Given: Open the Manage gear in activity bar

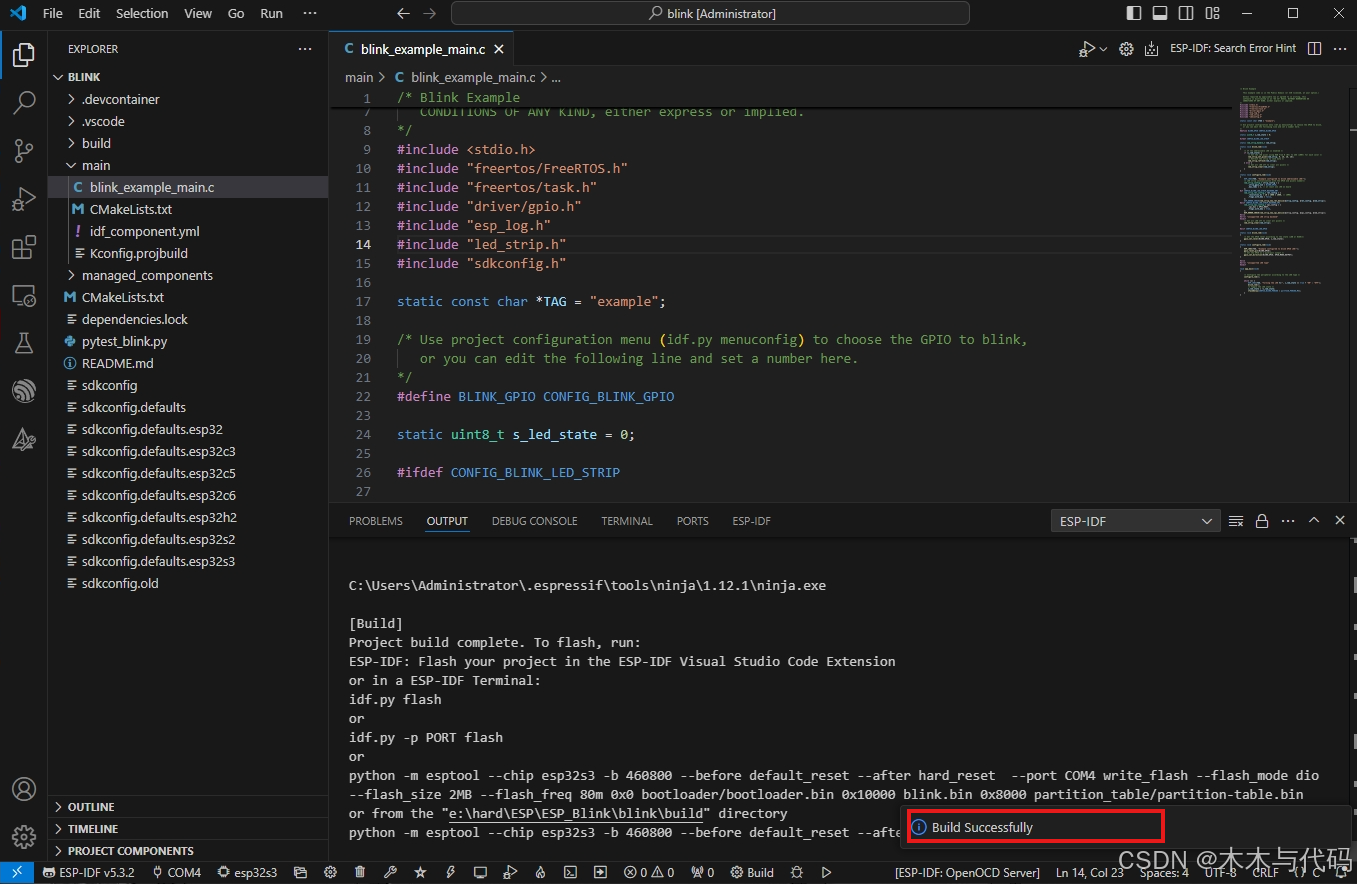Looking at the screenshot, I should [x=24, y=836].
